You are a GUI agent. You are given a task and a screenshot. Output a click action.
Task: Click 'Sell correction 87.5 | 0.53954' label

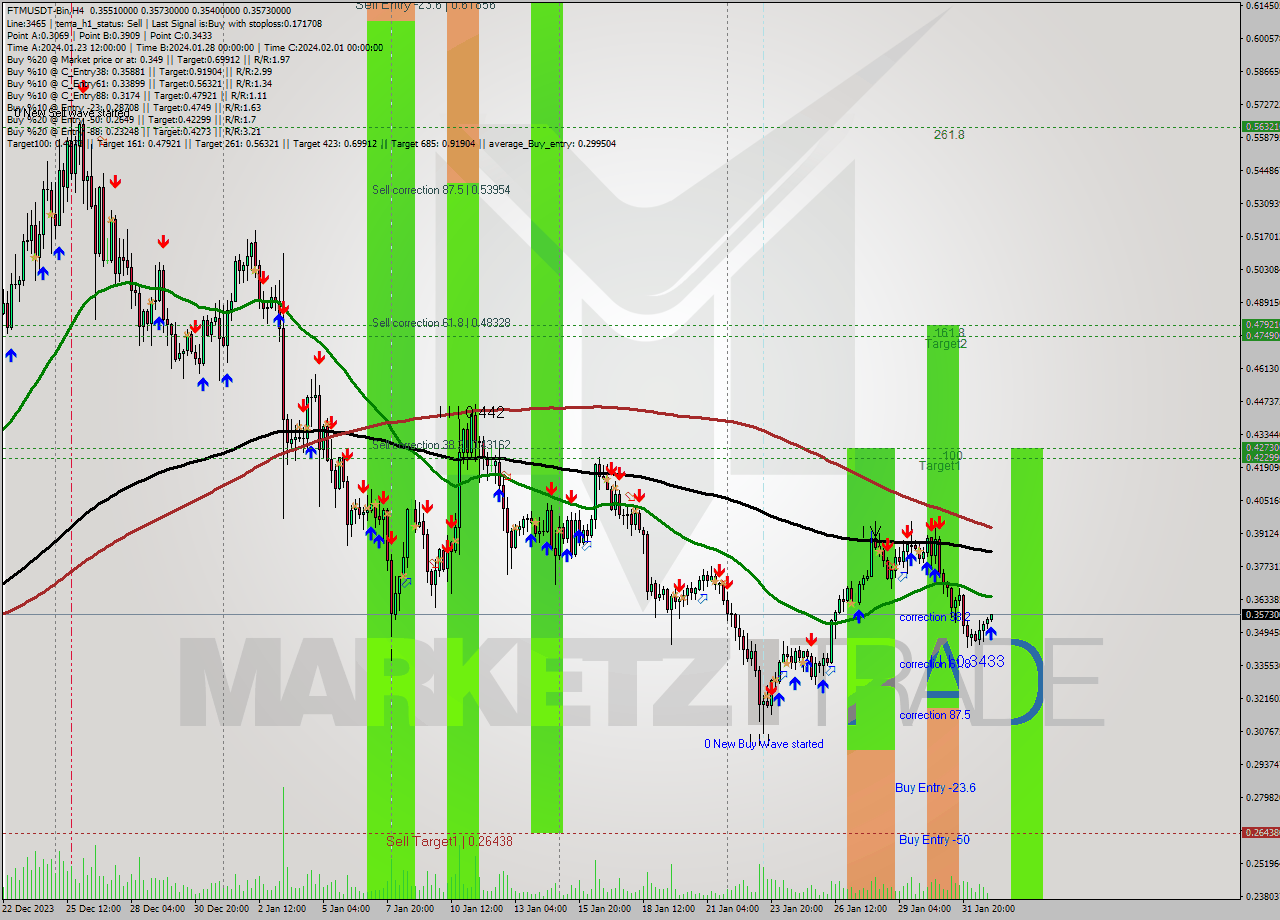tap(441, 190)
